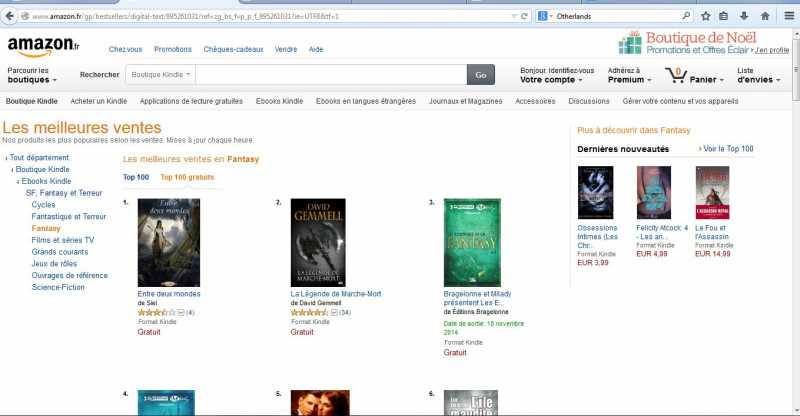This screenshot has height=416, width=800.
Task: Open the shopping cart Panier icon
Action: coord(676,76)
